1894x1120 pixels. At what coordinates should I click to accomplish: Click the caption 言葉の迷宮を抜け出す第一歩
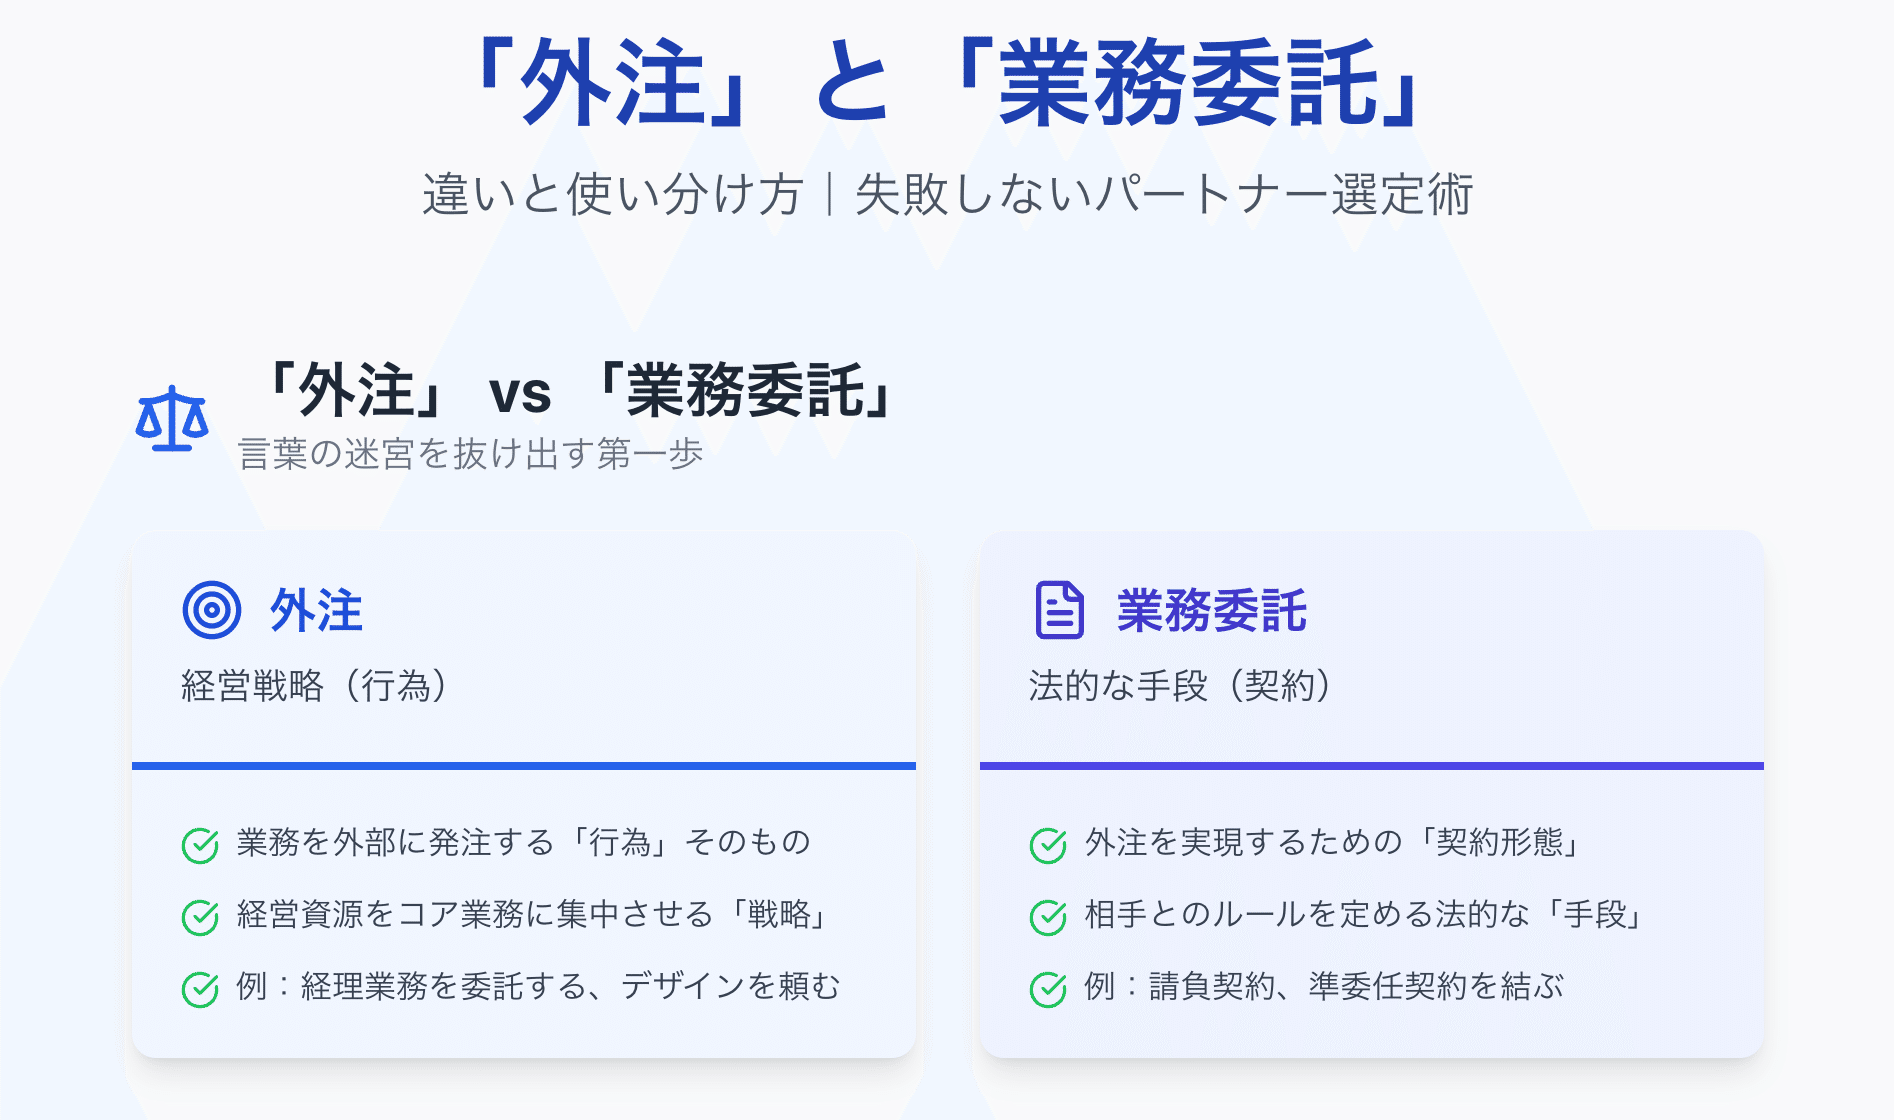pyautogui.click(x=471, y=454)
